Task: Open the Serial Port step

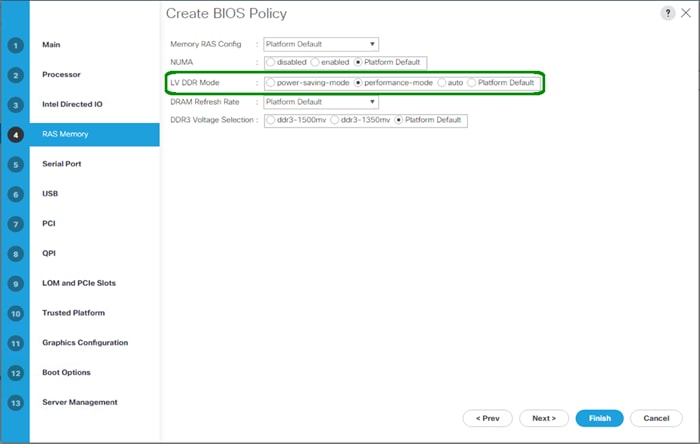Action: [x=62, y=164]
